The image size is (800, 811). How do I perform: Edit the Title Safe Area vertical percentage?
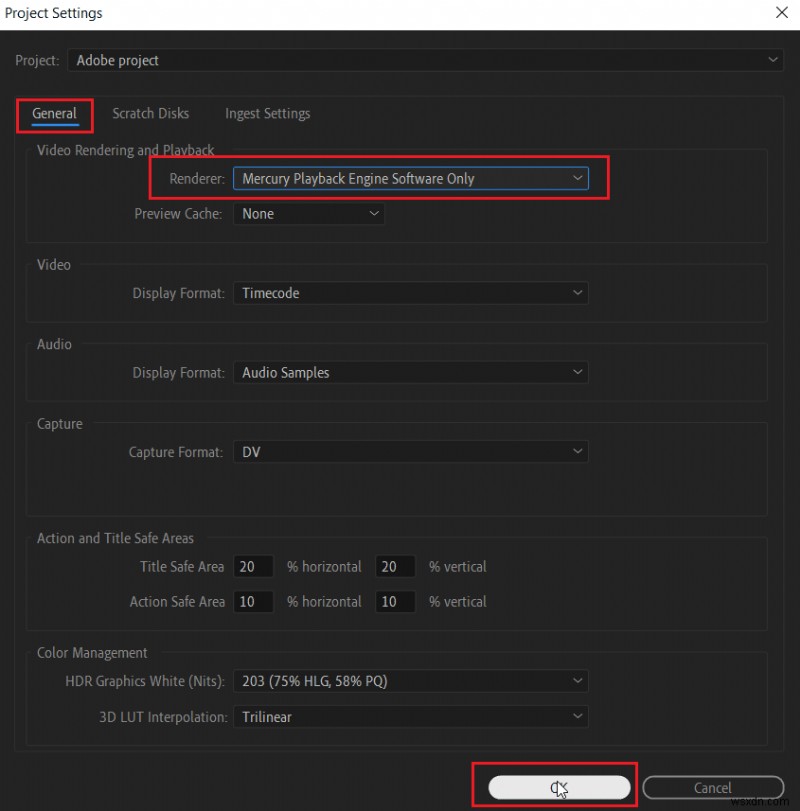395,566
